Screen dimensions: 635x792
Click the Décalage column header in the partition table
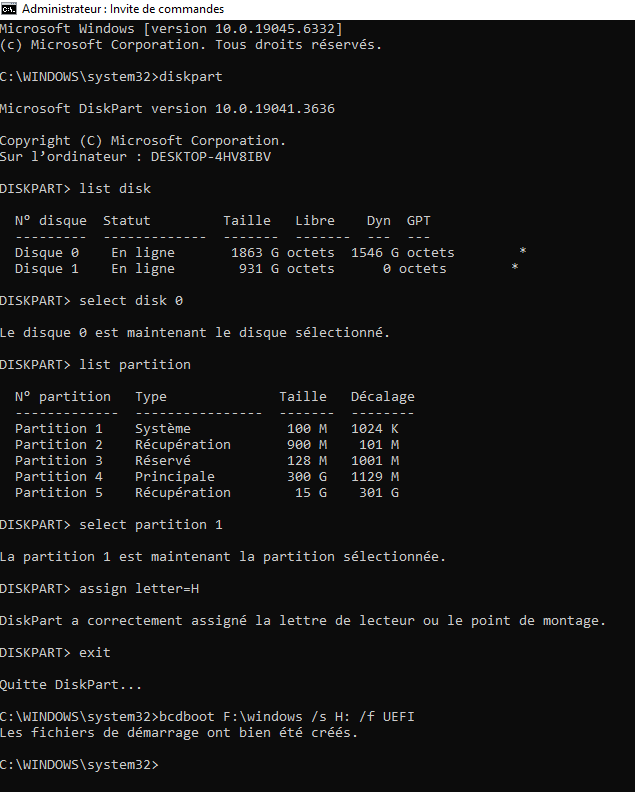(x=382, y=396)
